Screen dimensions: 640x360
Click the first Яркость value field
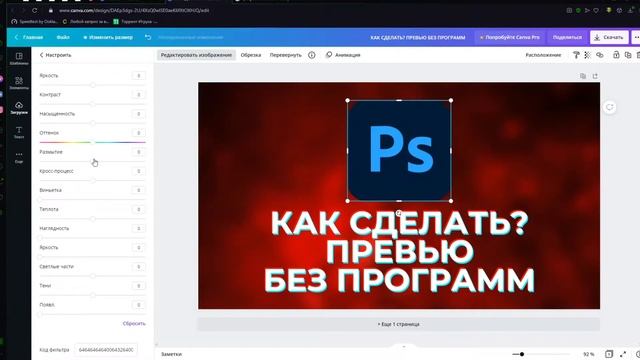click(x=139, y=76)
